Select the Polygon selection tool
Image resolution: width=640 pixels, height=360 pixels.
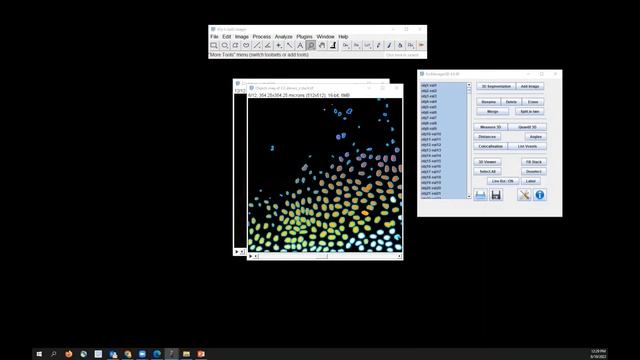236,46
